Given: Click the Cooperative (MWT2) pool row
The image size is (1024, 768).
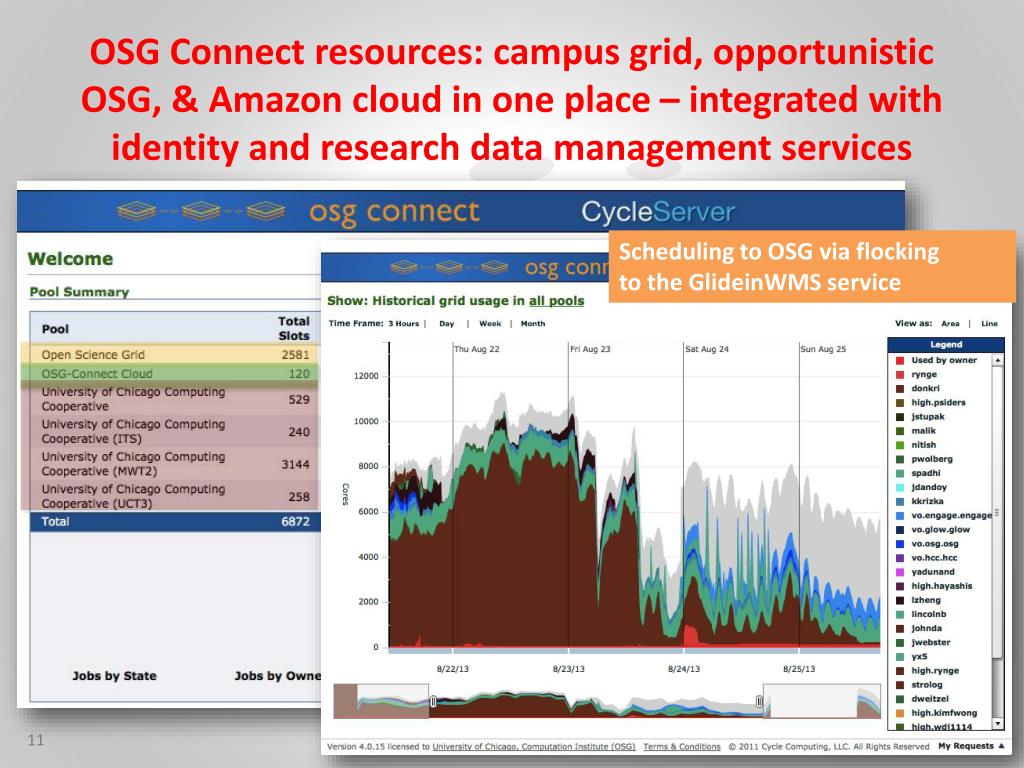Looking at the screenshot, I should point(174,464).
